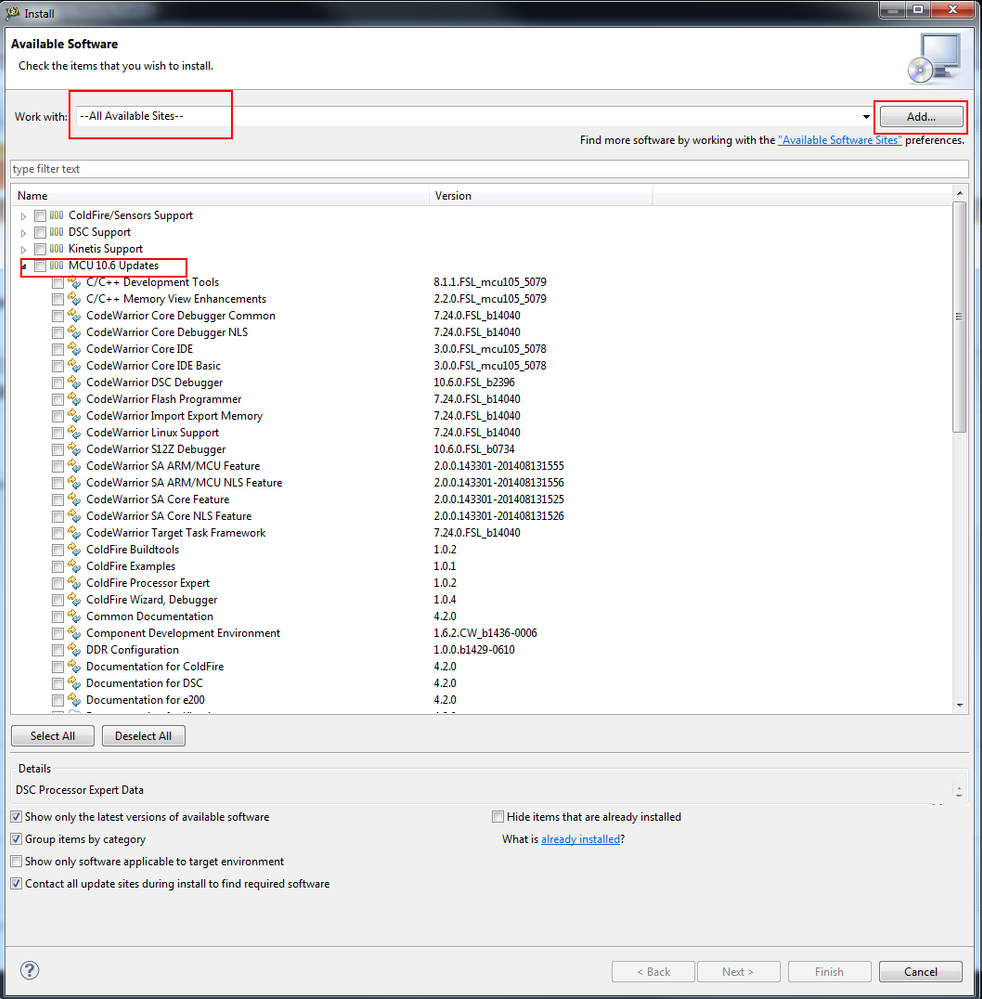Viewport: 982px width, 999px height.
Task: Click the CodeWarrior Flash Programmer feature icon
Action: click(x=75, y=399)
